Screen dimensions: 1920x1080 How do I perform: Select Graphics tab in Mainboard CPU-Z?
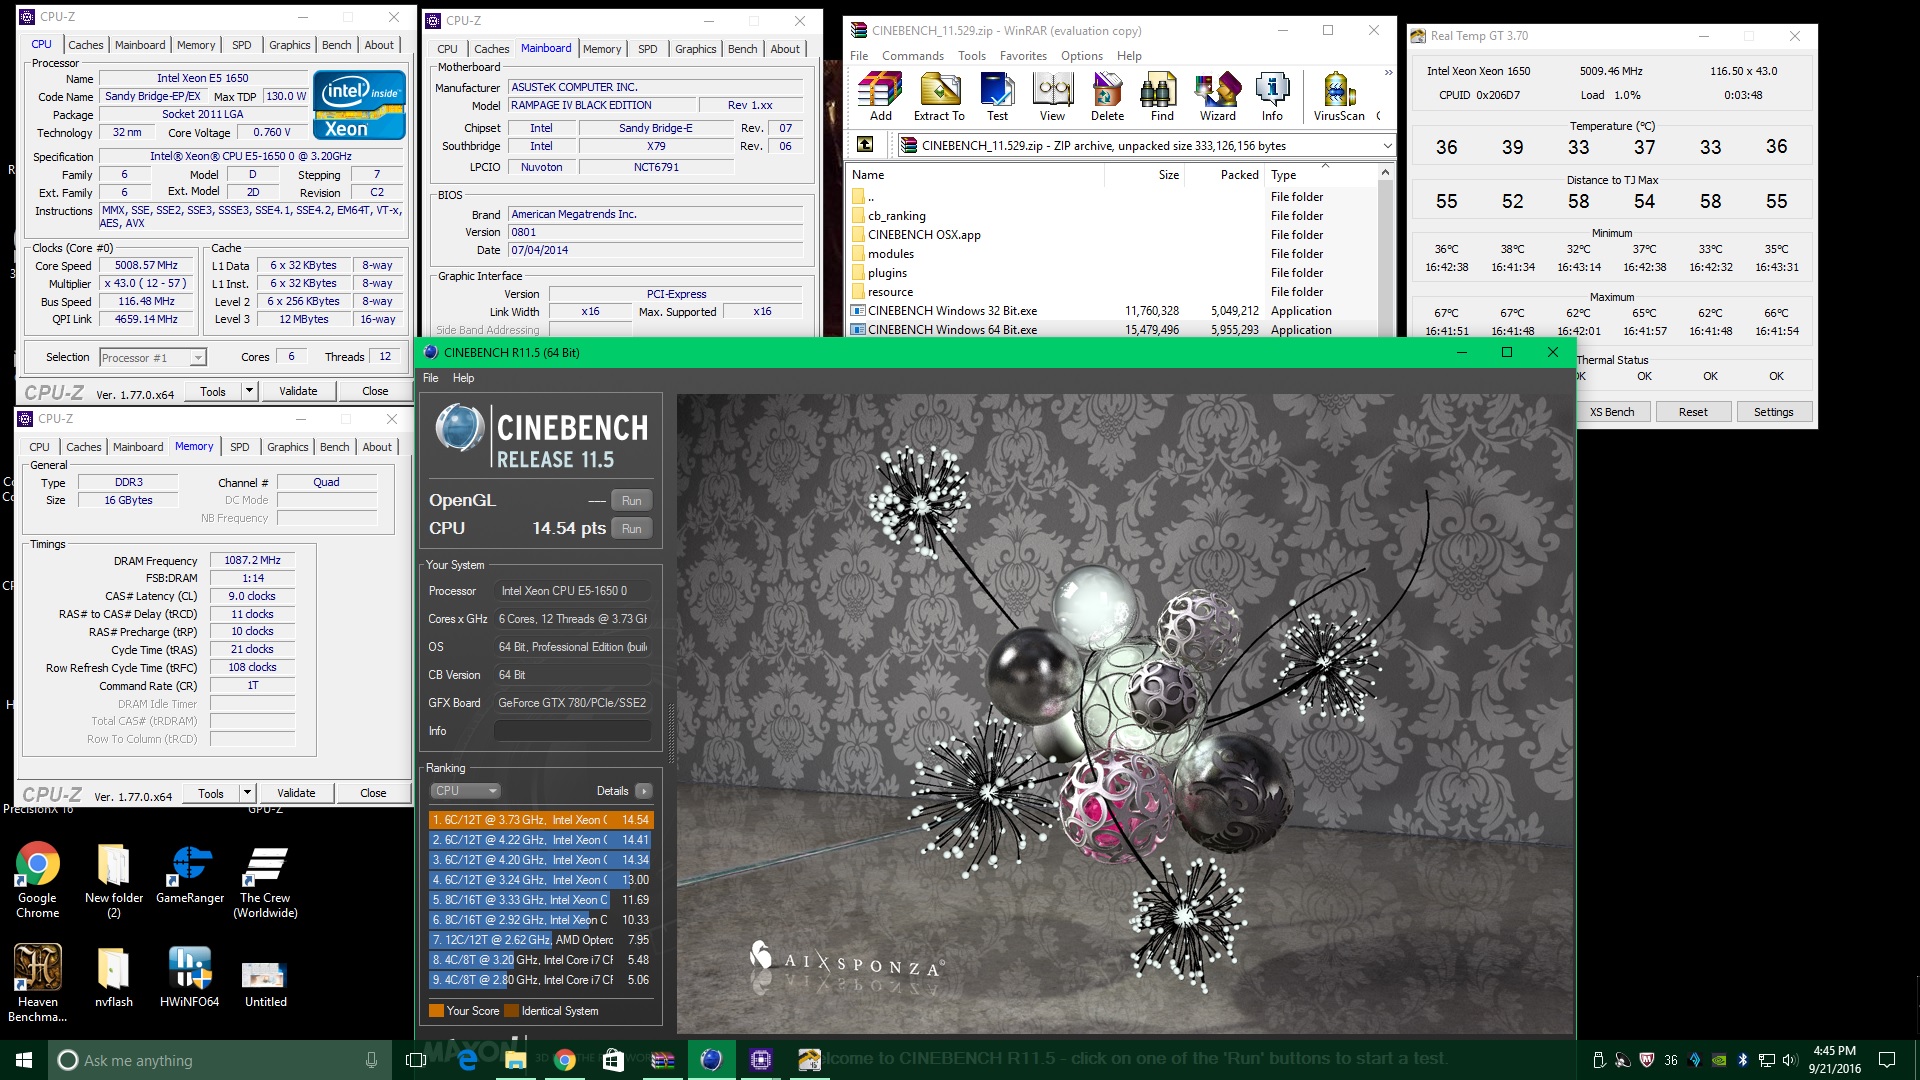[695, 49]
